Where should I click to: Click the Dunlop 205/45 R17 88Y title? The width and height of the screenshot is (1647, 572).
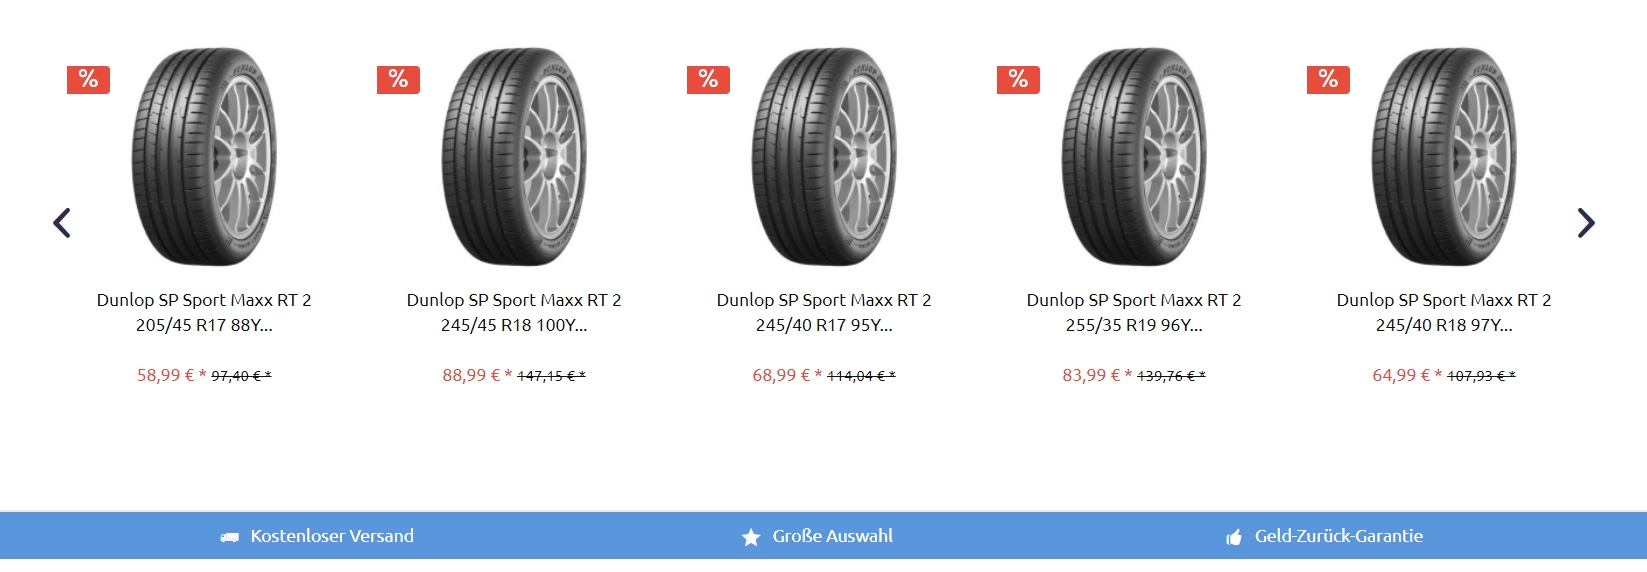204,312
